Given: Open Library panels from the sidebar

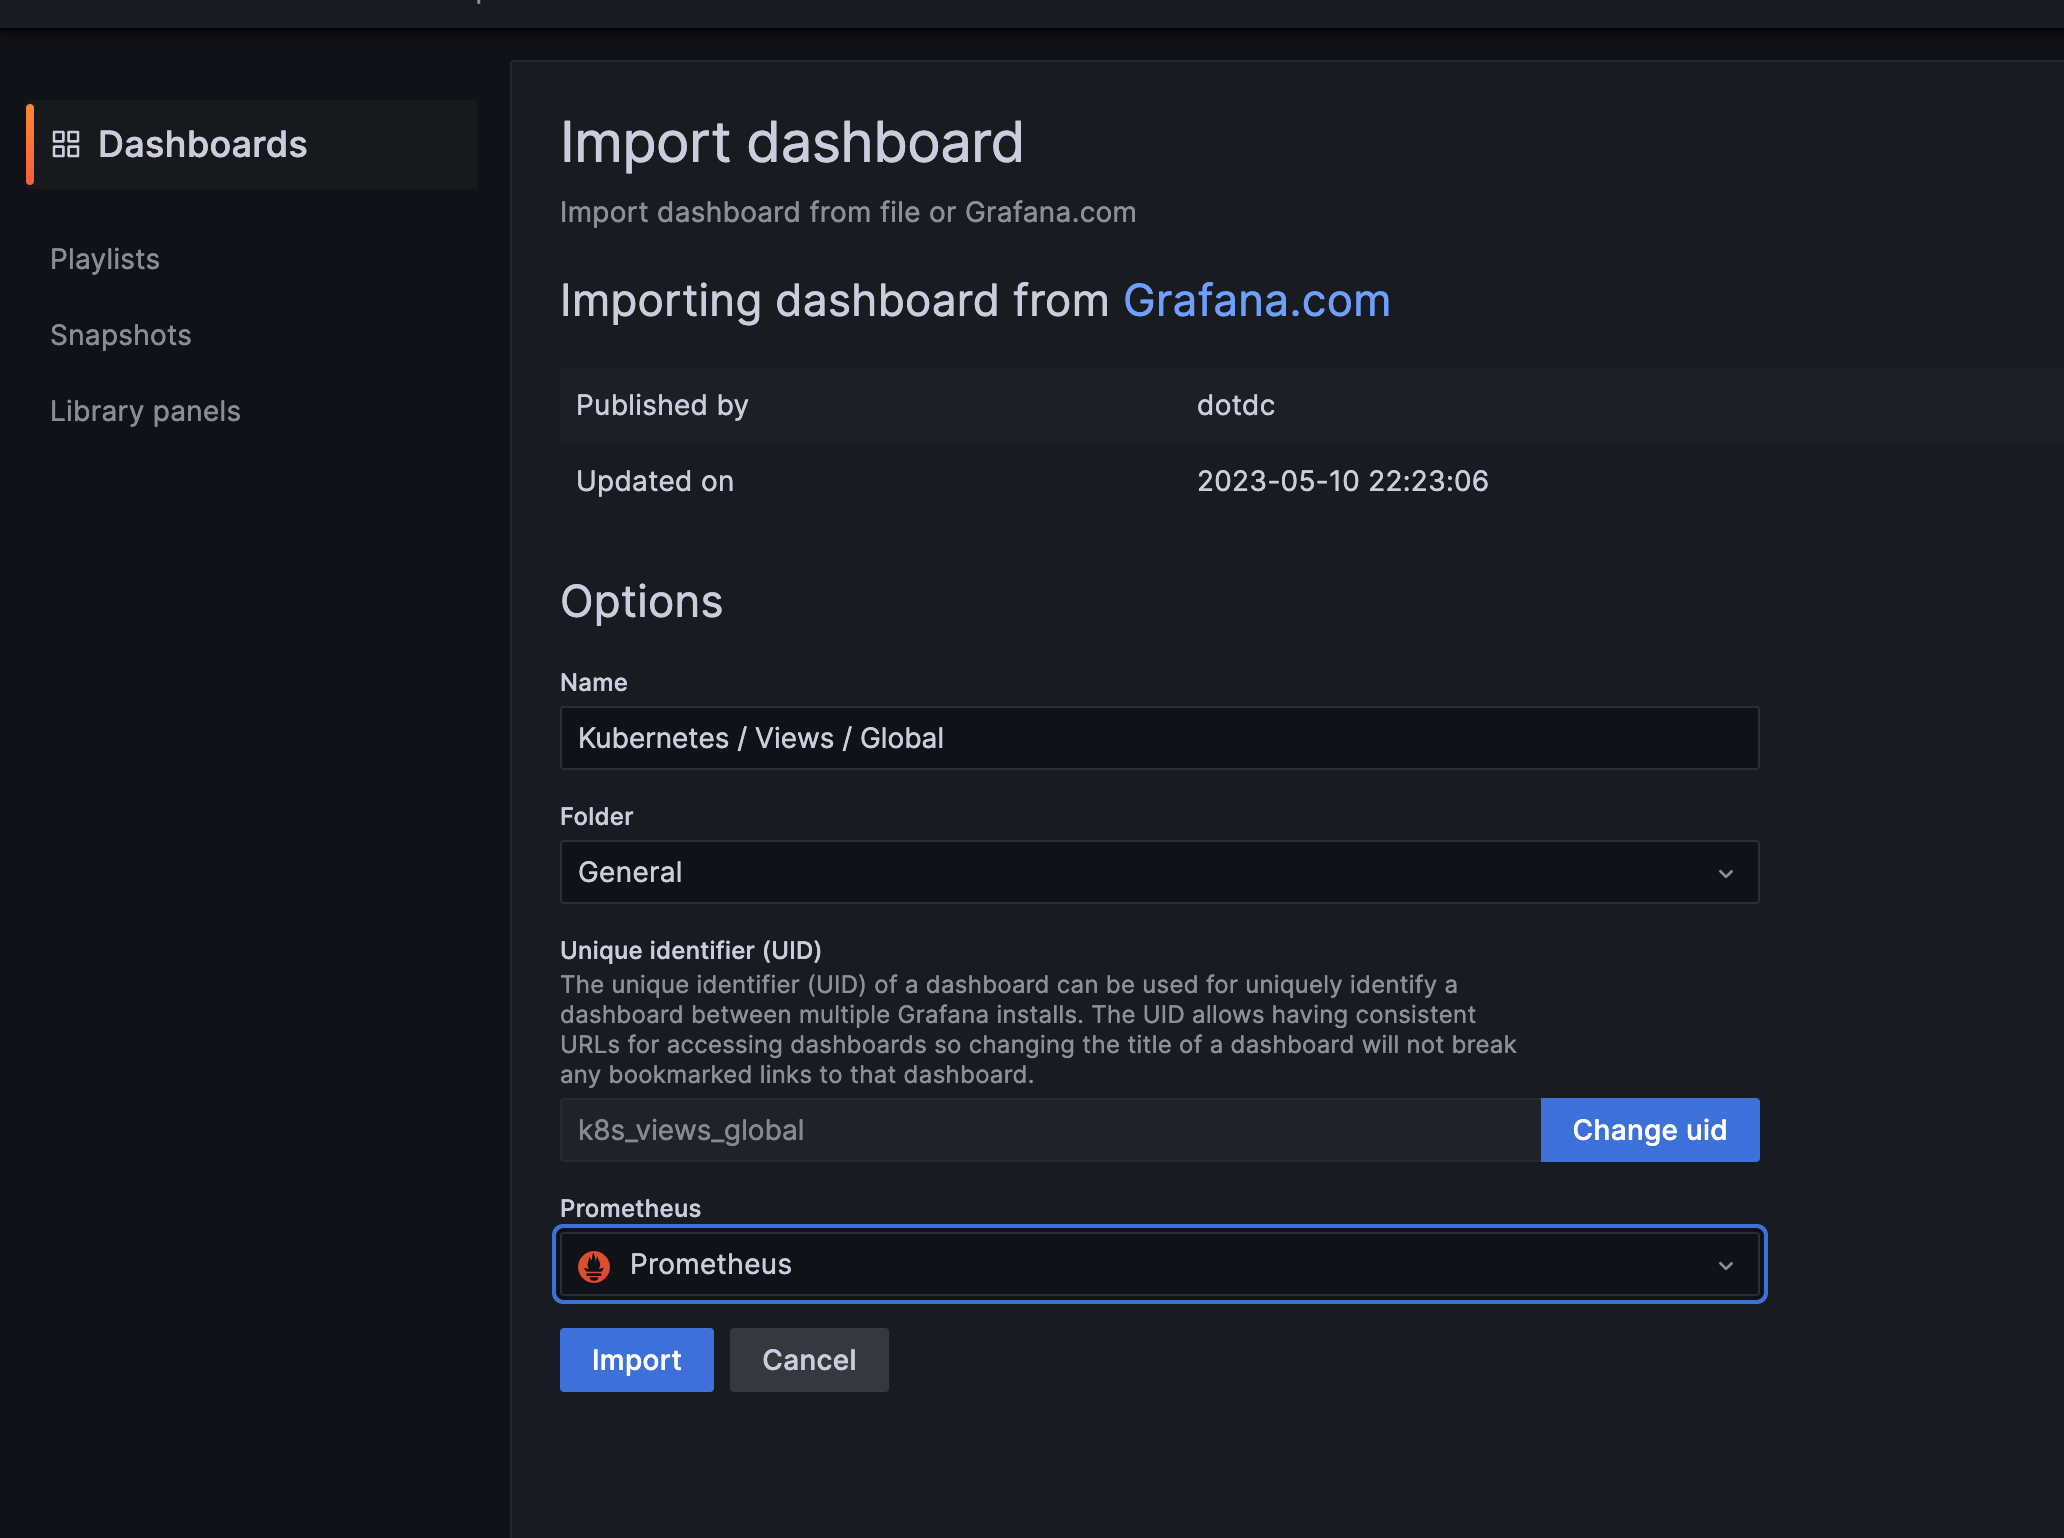Looking at the screenshot, I should [x=145, y=411].
